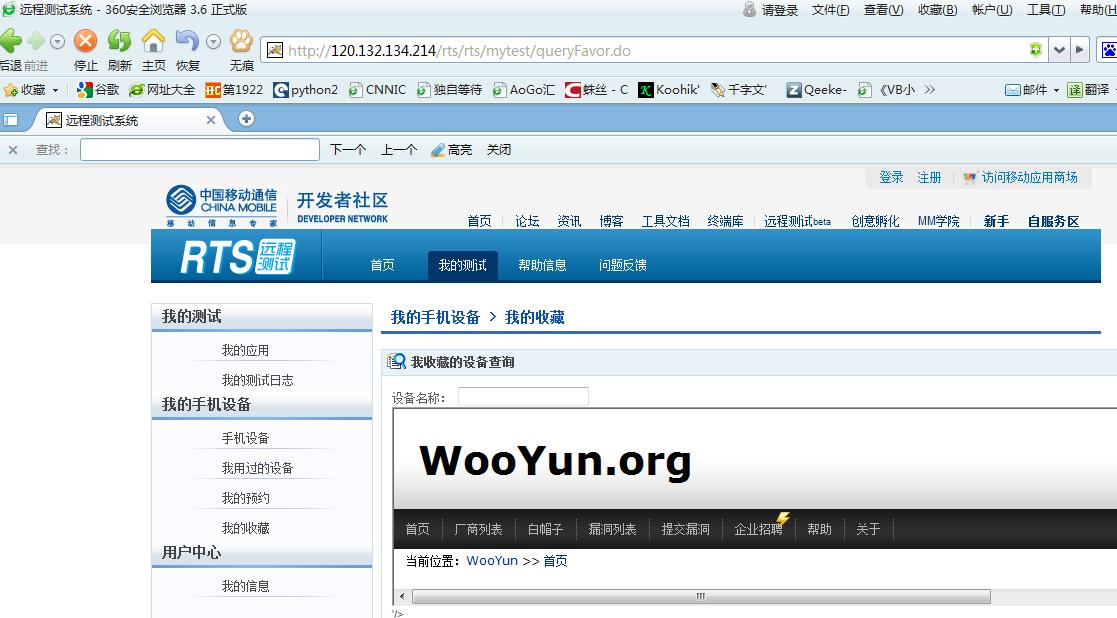Click the red Stop button

click(85, 41)
